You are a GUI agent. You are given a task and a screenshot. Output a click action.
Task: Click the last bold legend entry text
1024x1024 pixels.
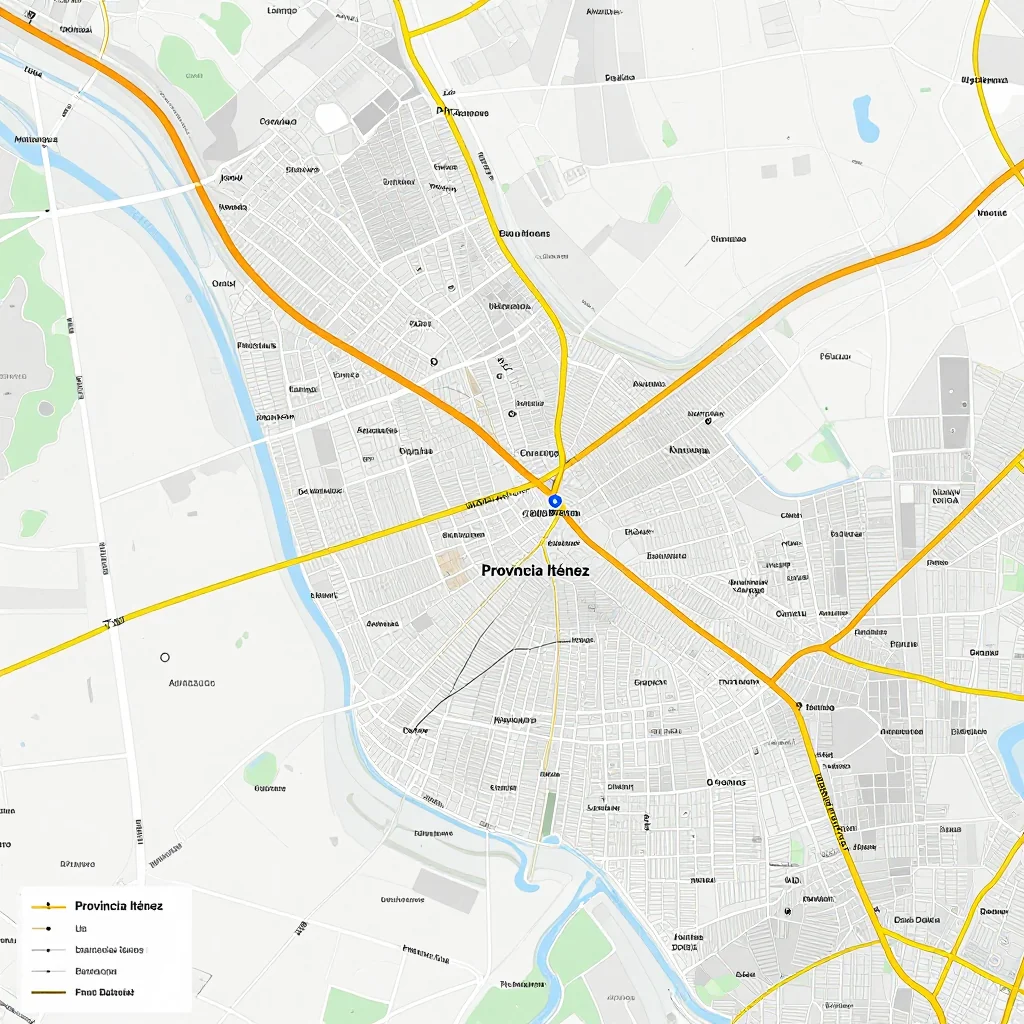point(104,992)
